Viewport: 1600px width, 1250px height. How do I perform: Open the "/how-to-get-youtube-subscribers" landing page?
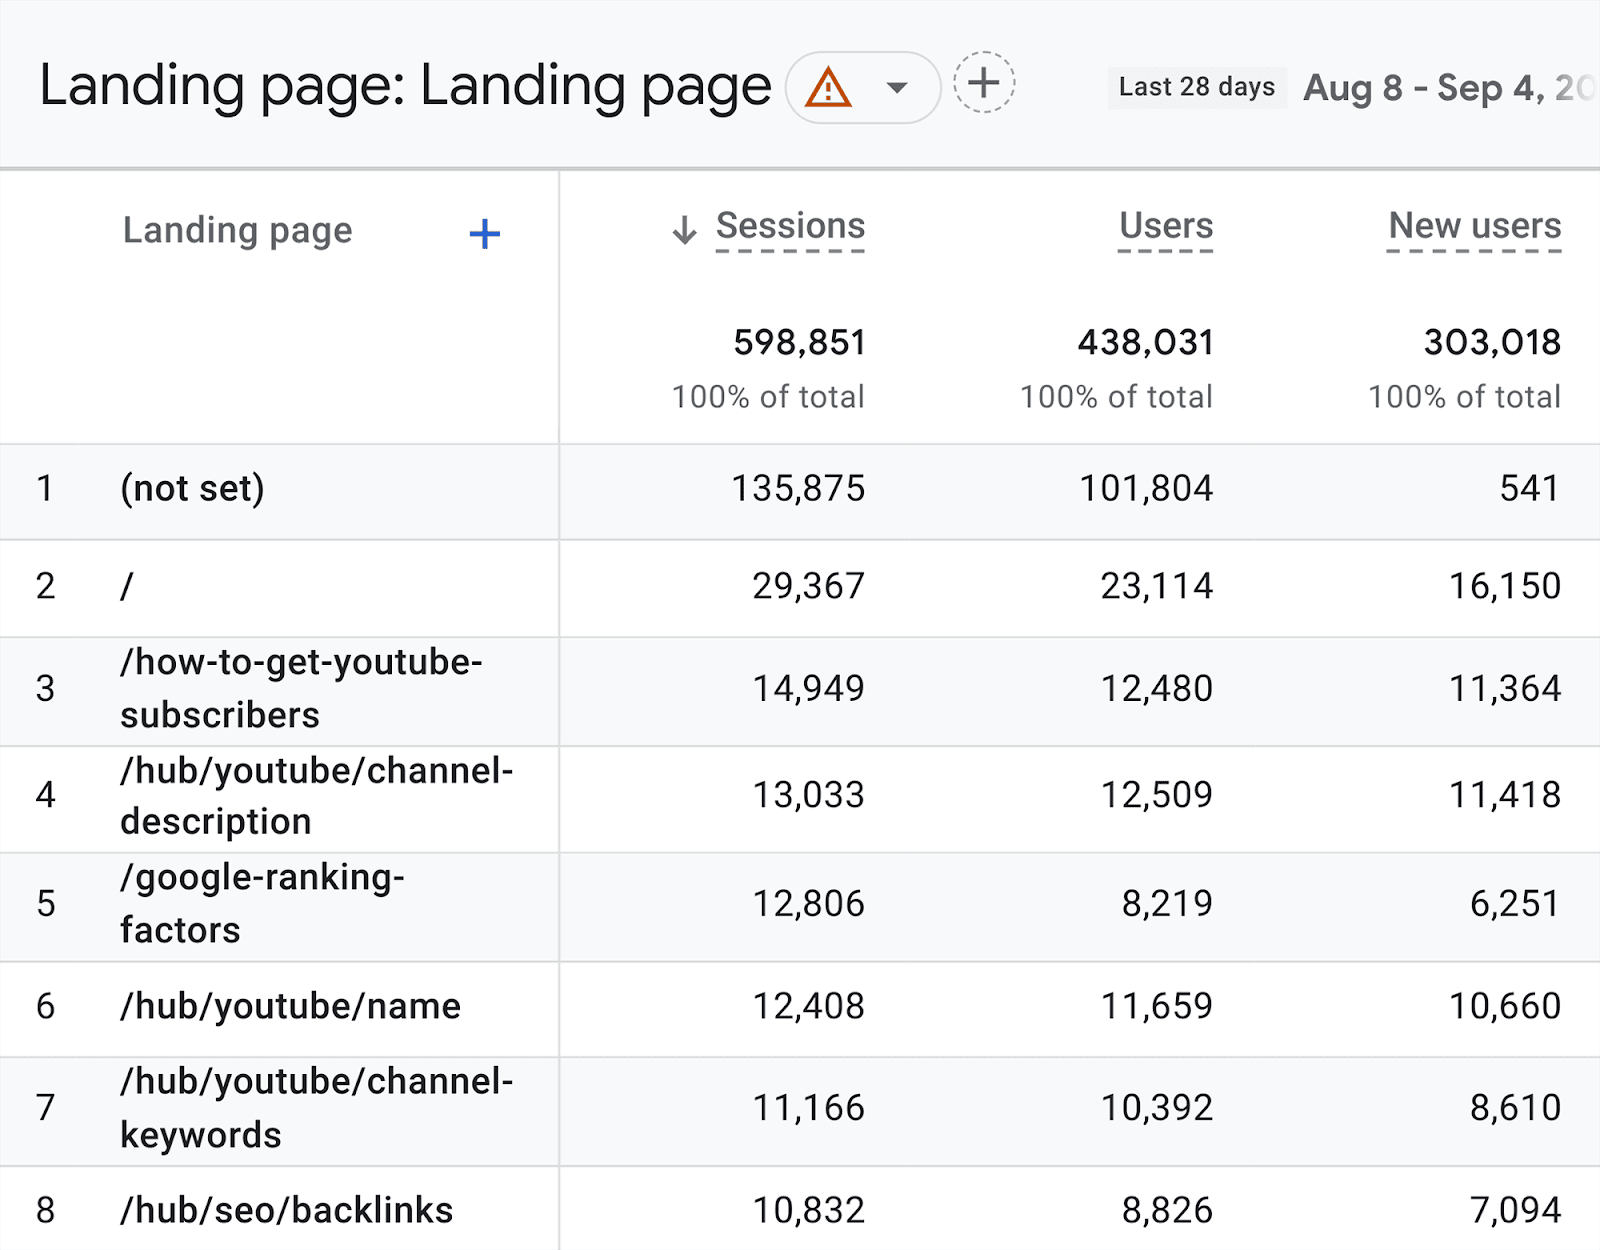point(302,687)
